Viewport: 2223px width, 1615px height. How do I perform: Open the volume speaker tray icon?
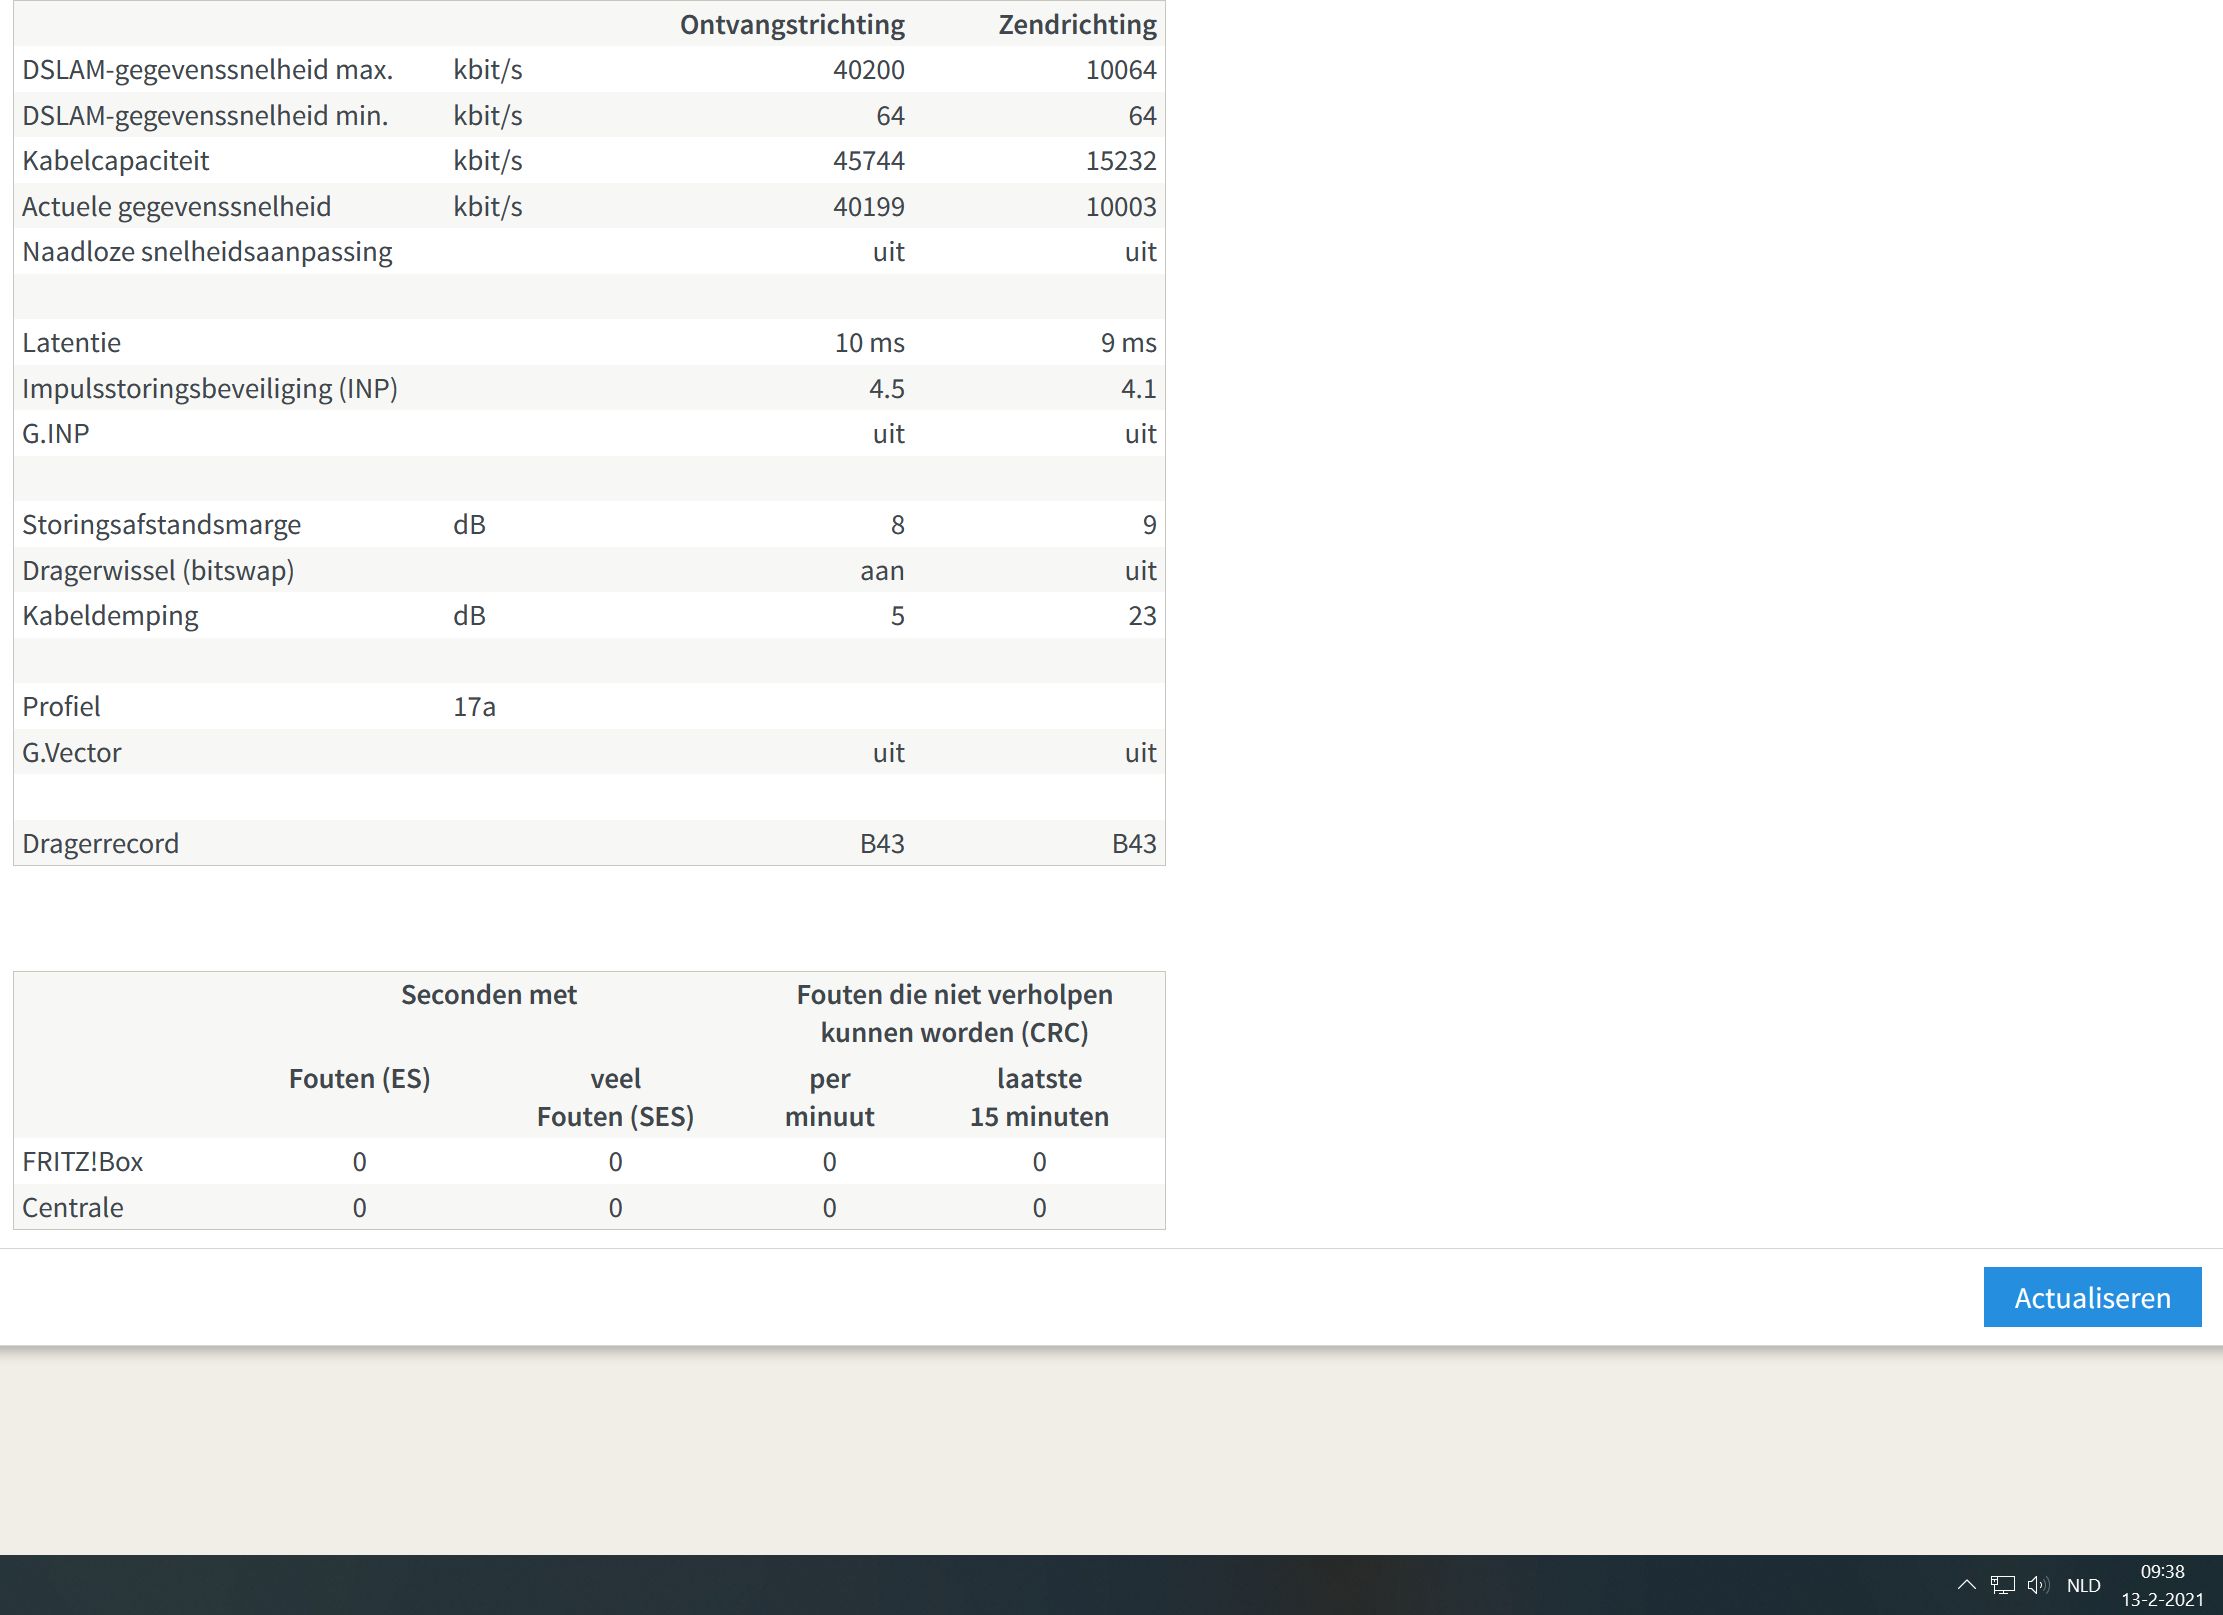coord(2037,1585)
